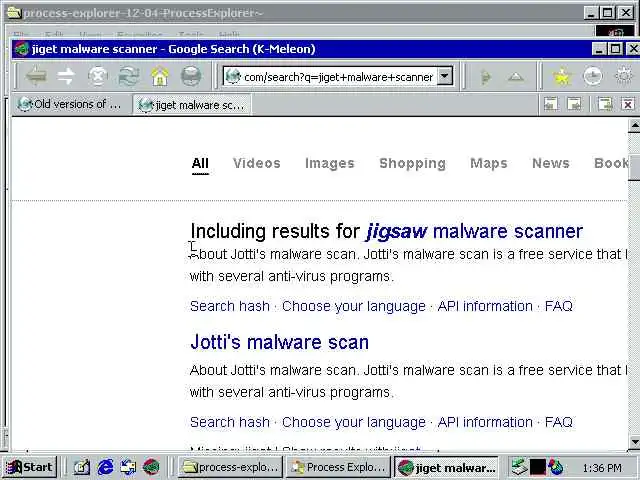Viewport: 640px width, 480px height.
Task: Click 'Search hash' under first snippet
Action: tap(230, 306)
